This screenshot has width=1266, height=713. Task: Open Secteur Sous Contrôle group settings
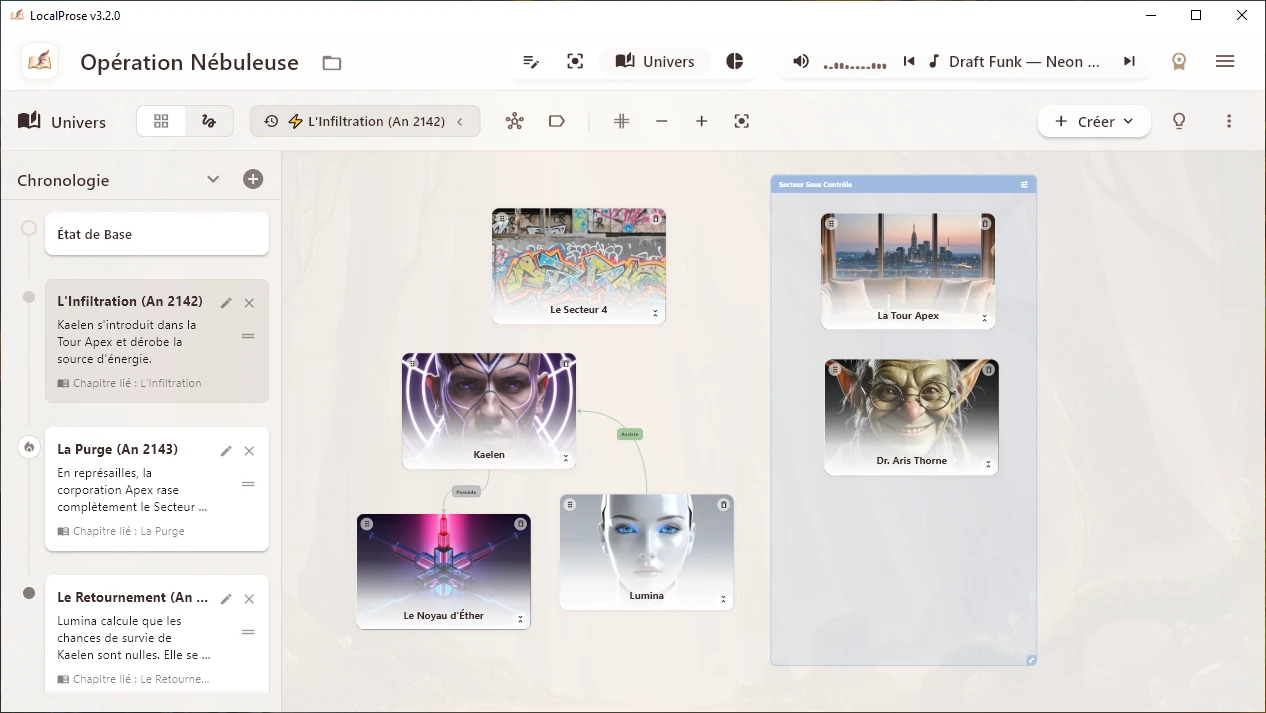tap(1024, 185)
